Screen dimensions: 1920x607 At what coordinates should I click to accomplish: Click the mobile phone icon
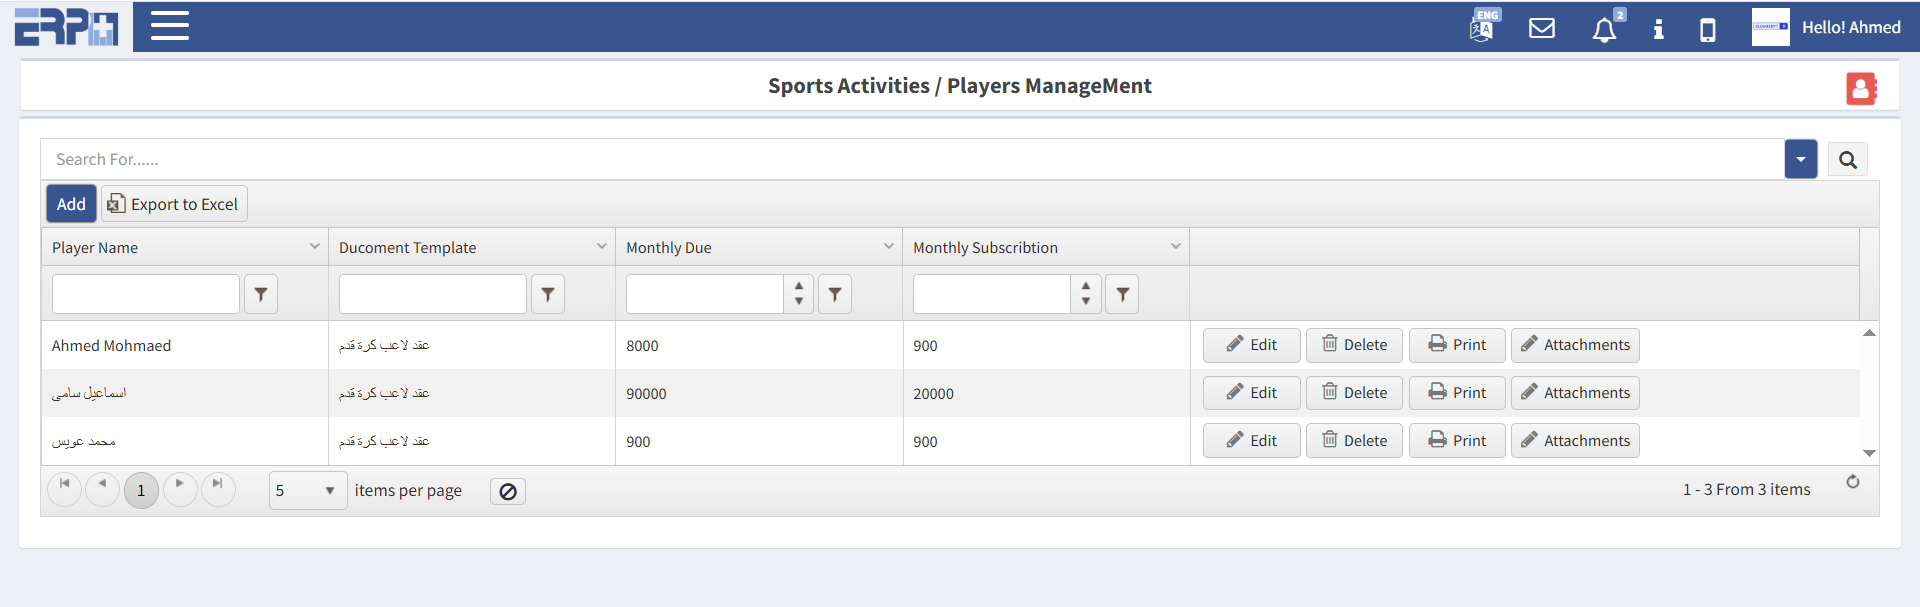[x=1708, y=30]
